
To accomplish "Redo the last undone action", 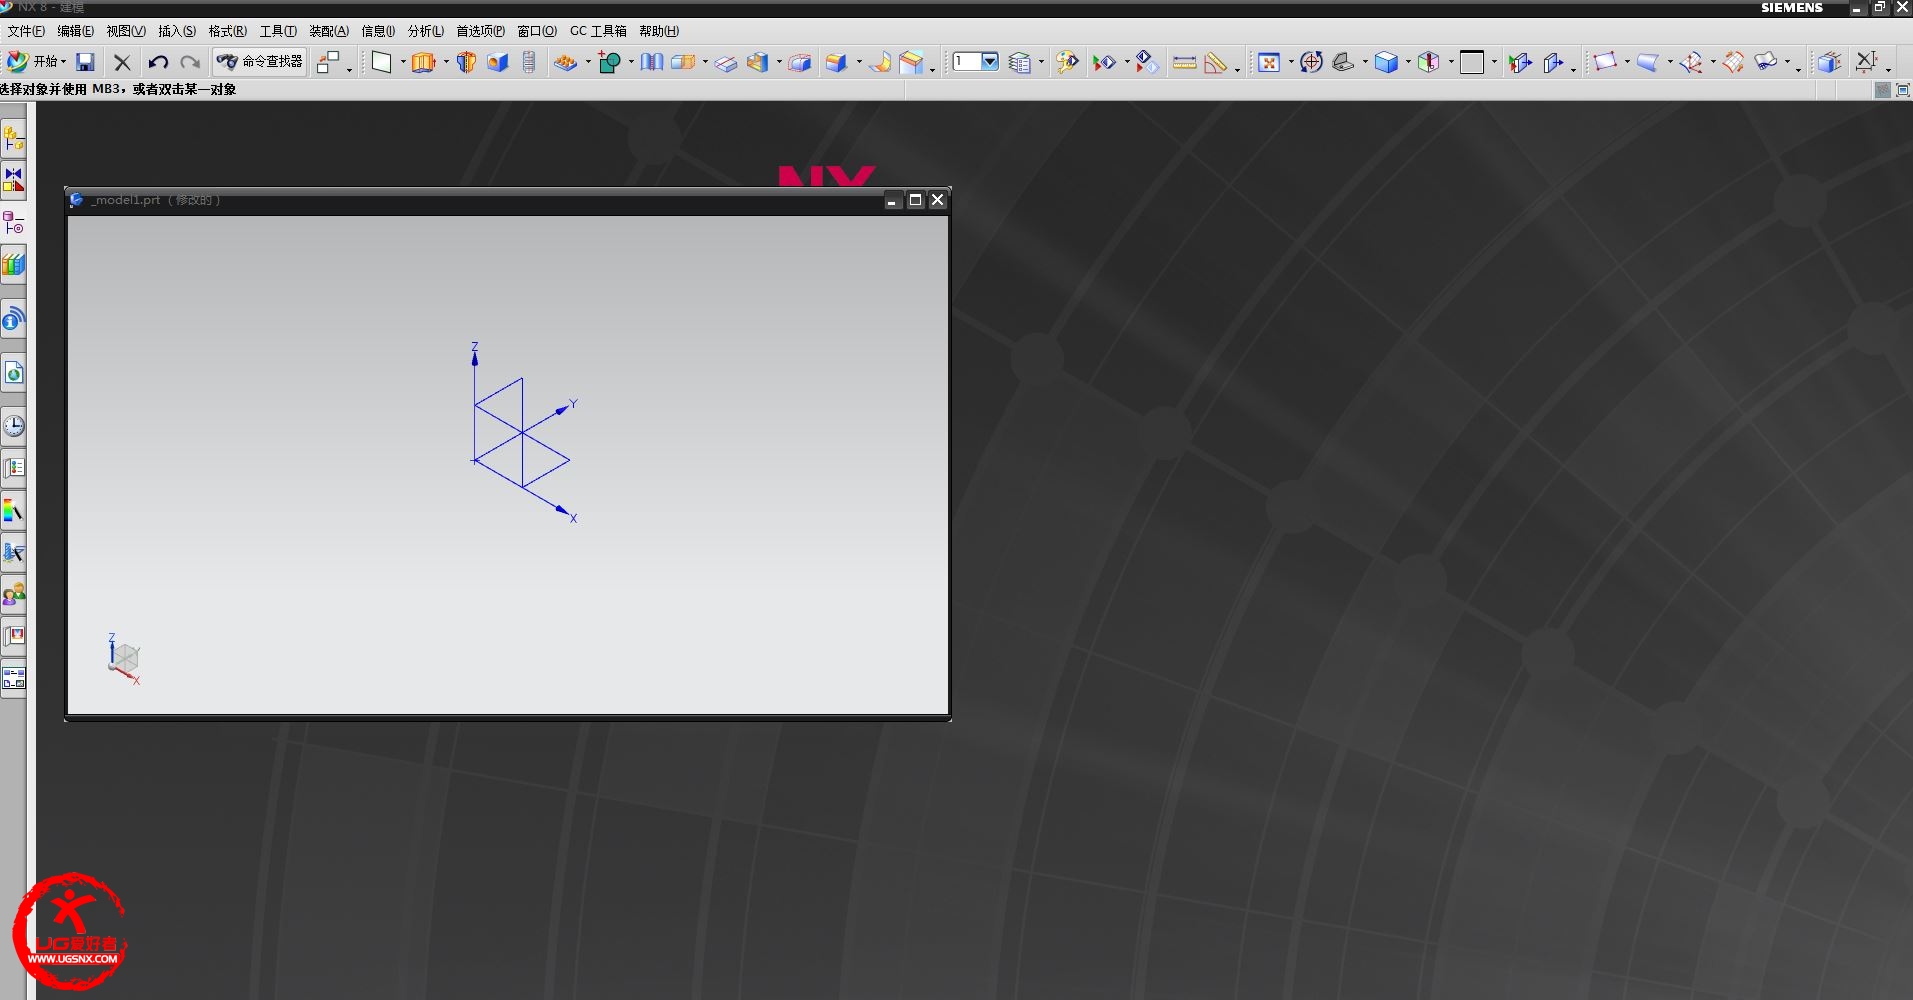I will (x=190, y=63).
